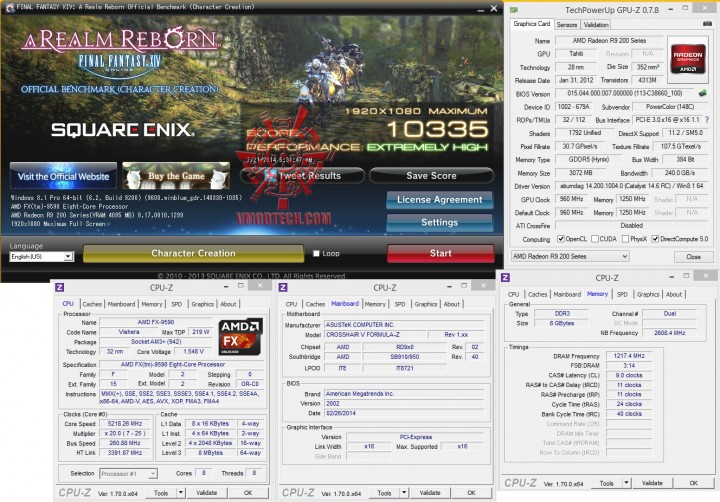
Task: Open Graphics tab in CPU-Z Mainboard window
Action: click(x=426, y=304)
